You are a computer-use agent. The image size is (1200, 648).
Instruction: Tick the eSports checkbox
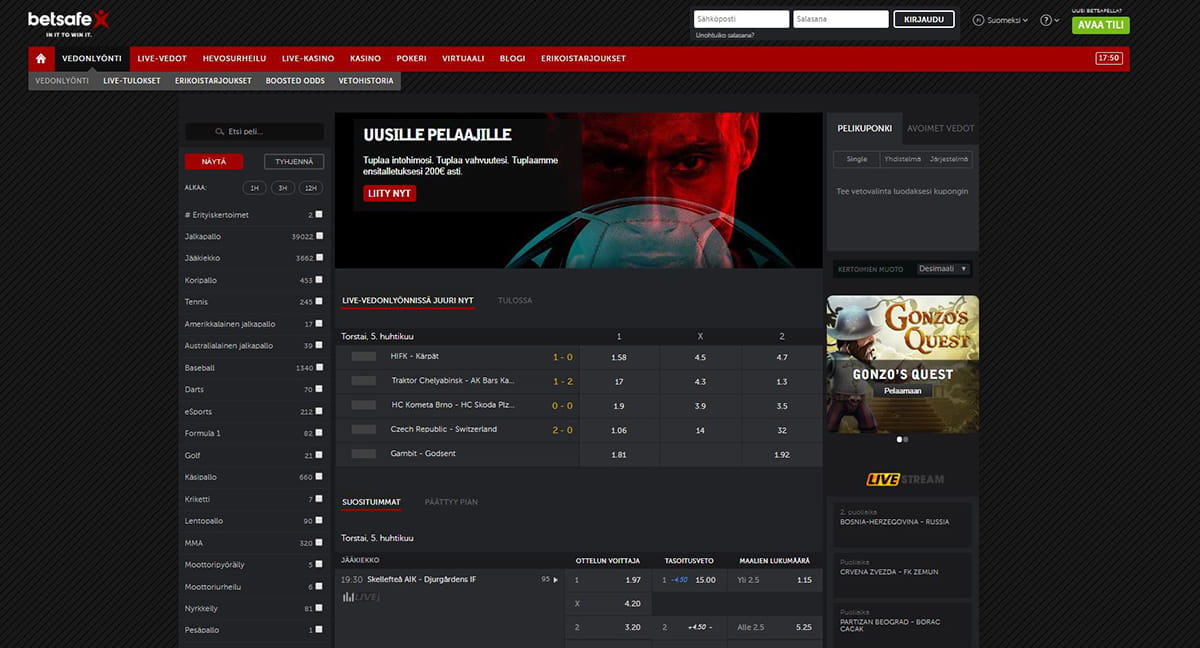click(x=319, y=411)
